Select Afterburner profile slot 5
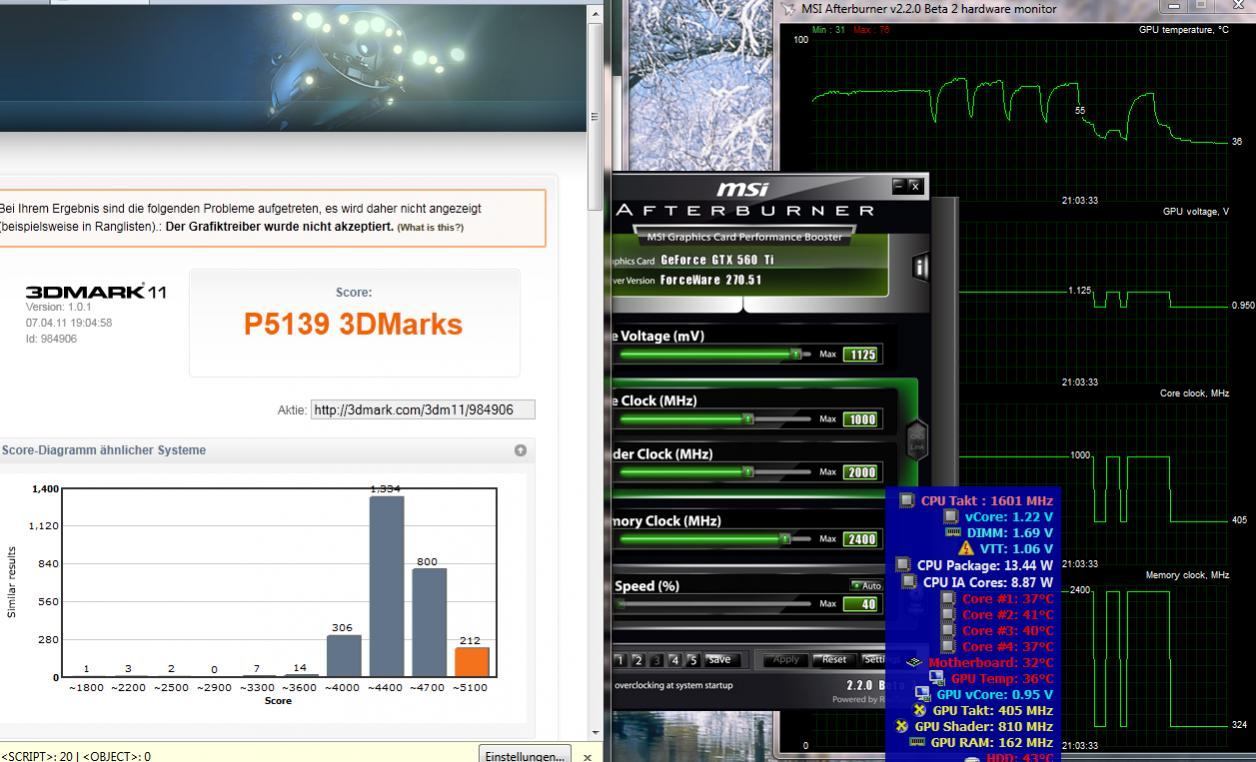Image resolution: width=1256 pixels, height=762 pixels. (x=693, y=660)
